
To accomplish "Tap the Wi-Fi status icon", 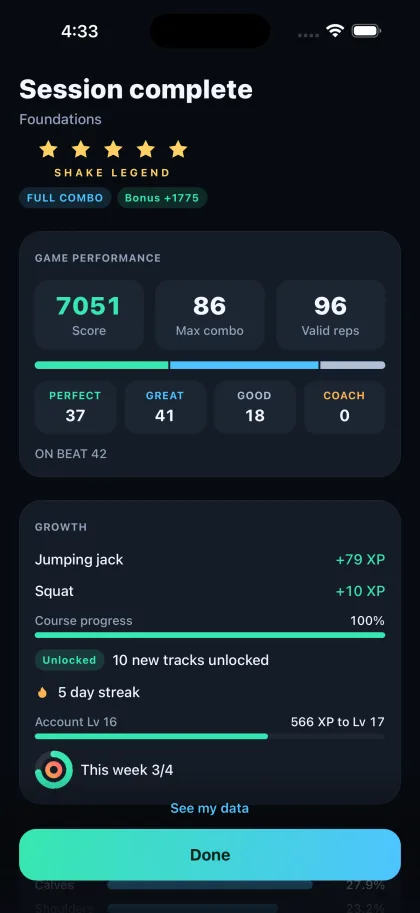I will pos(335,31).
